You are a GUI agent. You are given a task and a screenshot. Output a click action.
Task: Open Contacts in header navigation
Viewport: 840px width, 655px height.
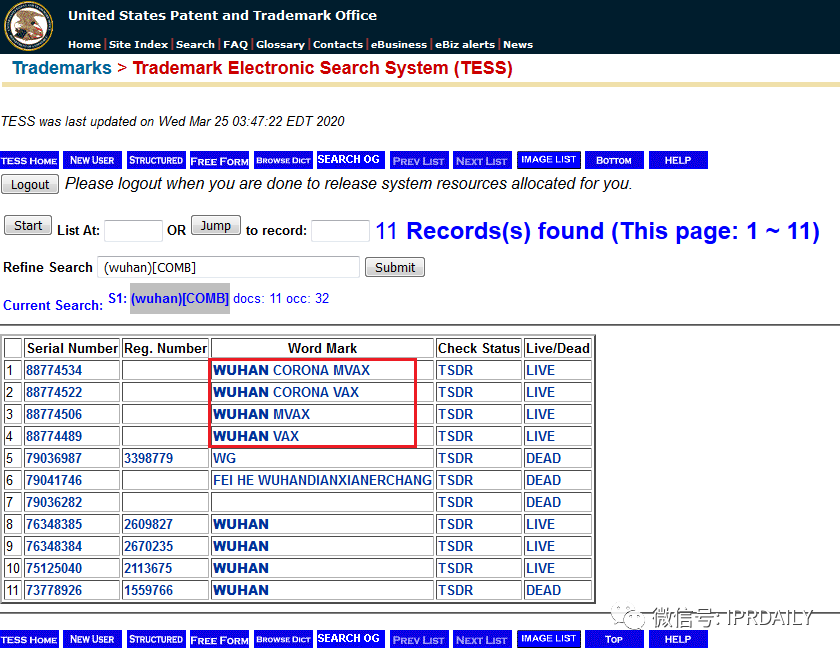coord(338,44)
